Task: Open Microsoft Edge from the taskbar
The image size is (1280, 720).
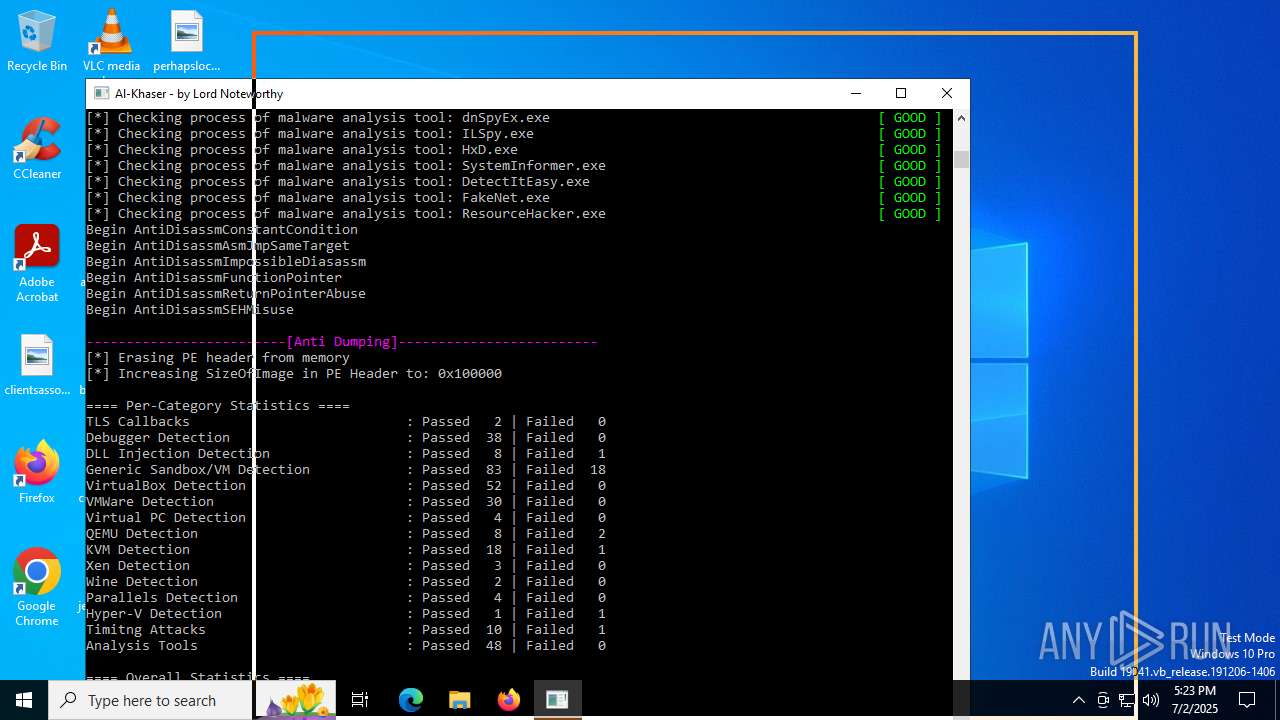Action: pyautogui.click(x=411, y=700)
